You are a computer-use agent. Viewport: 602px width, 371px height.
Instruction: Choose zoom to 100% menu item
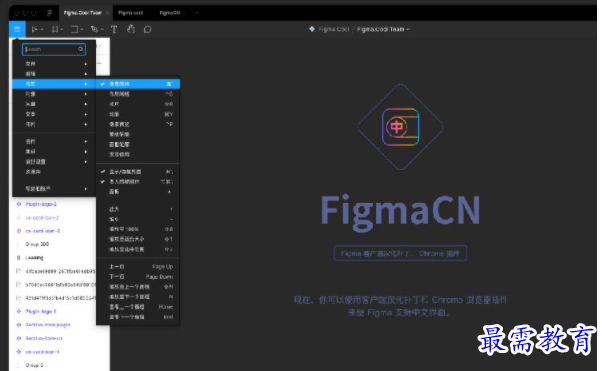(x=138, y=229)
